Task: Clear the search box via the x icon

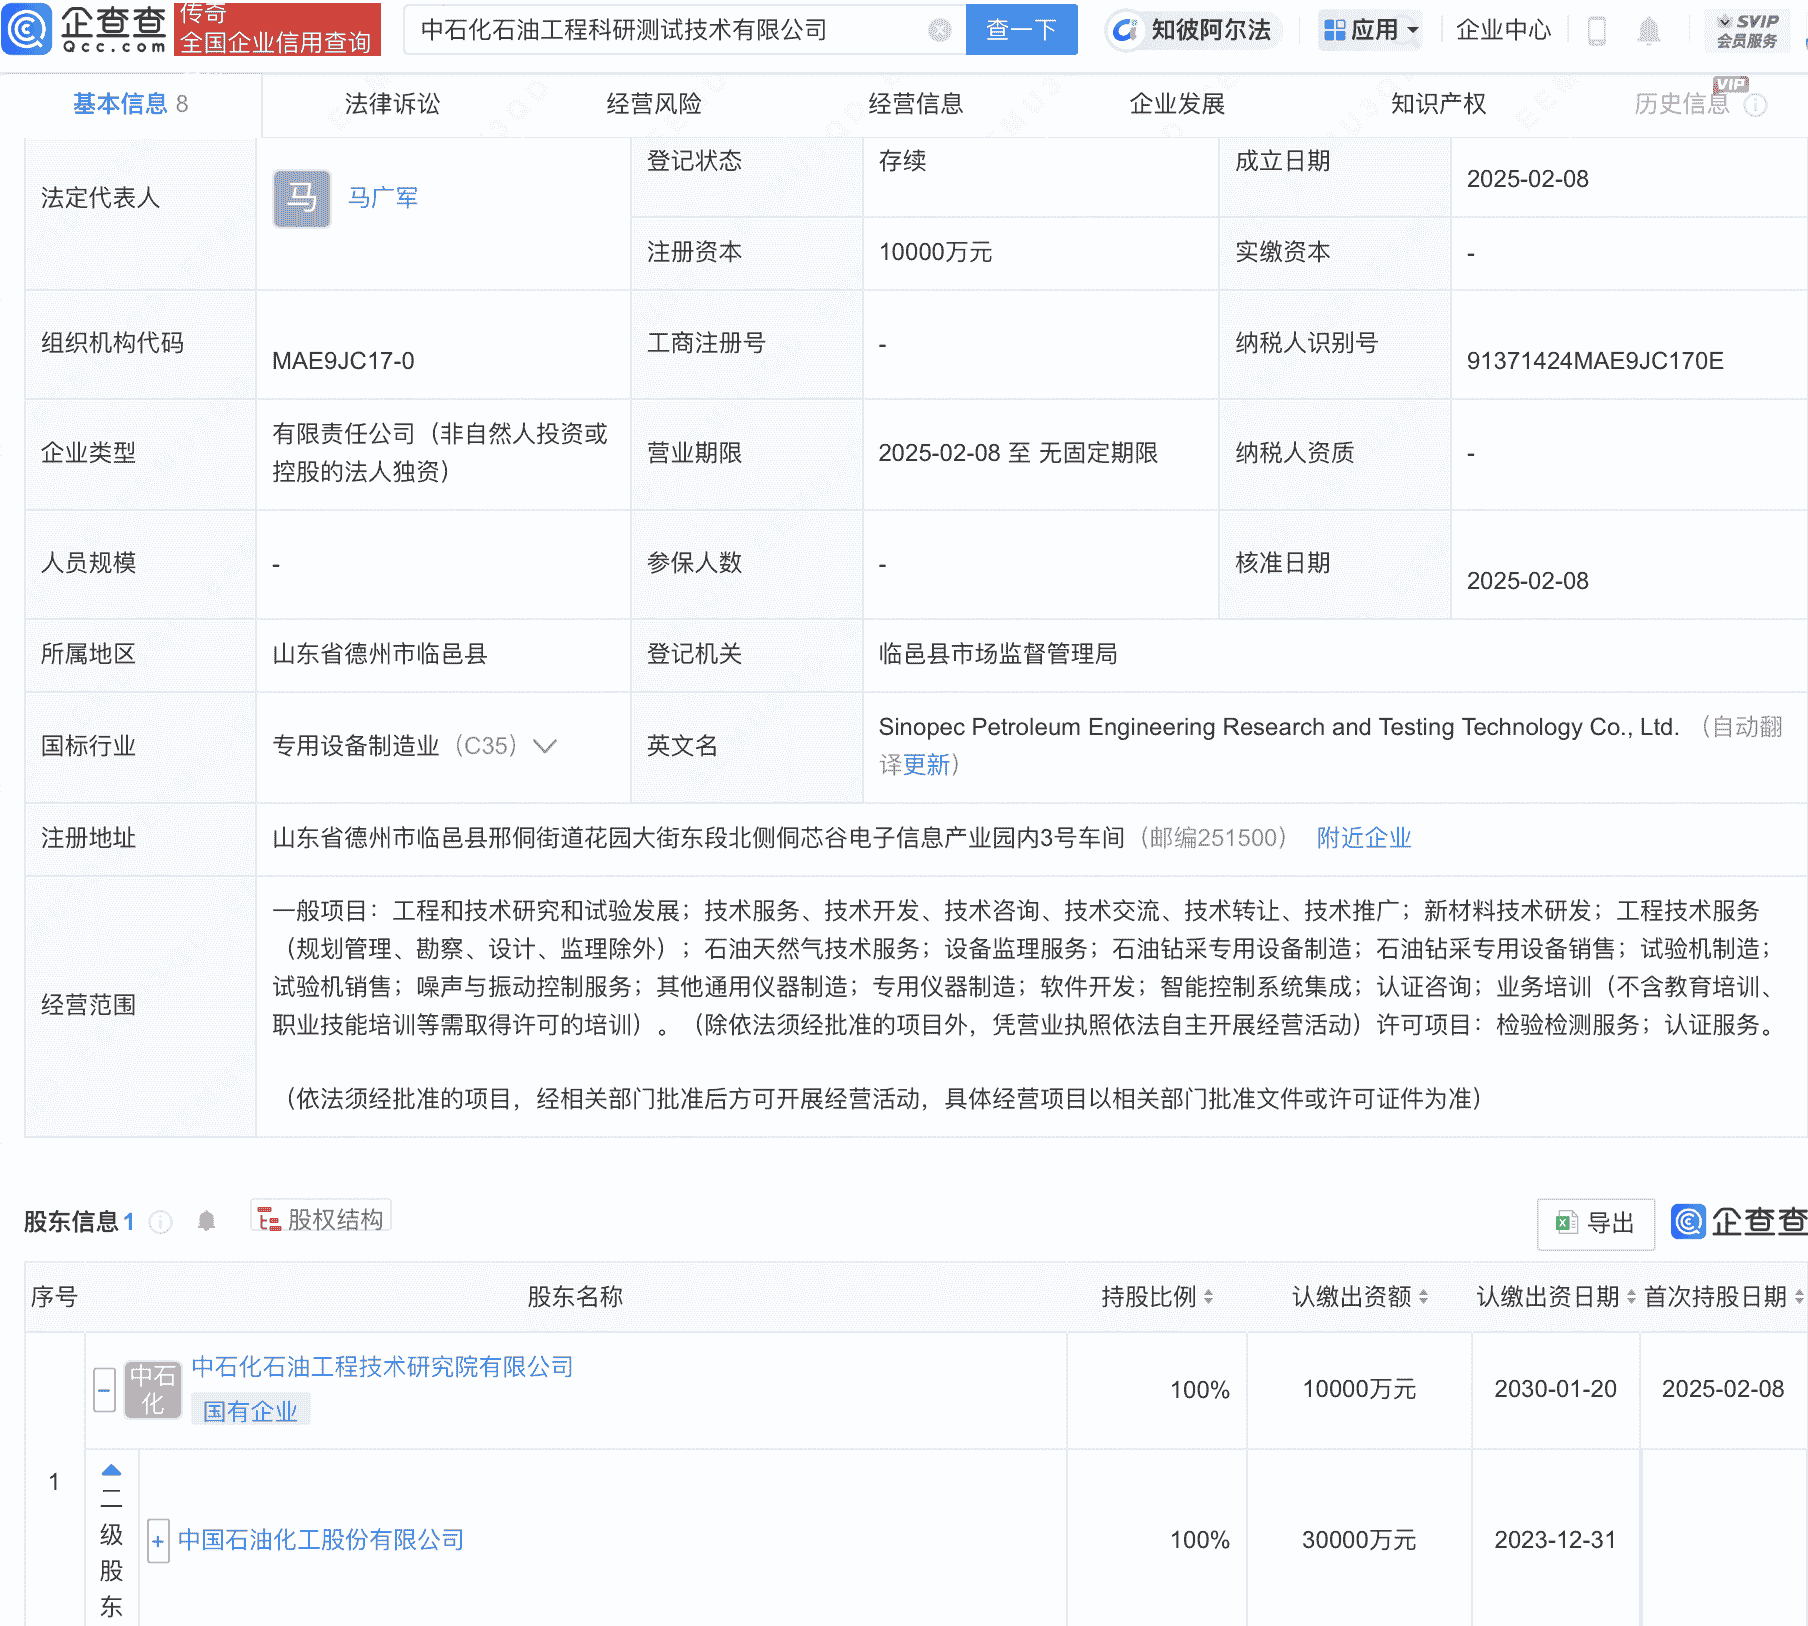Action: (937, 30)
